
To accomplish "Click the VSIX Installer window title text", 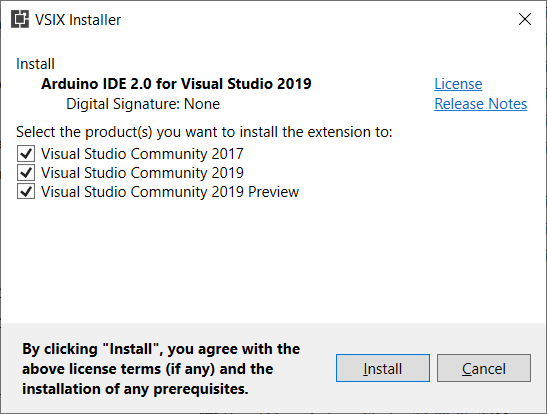I will pos(78,20).
